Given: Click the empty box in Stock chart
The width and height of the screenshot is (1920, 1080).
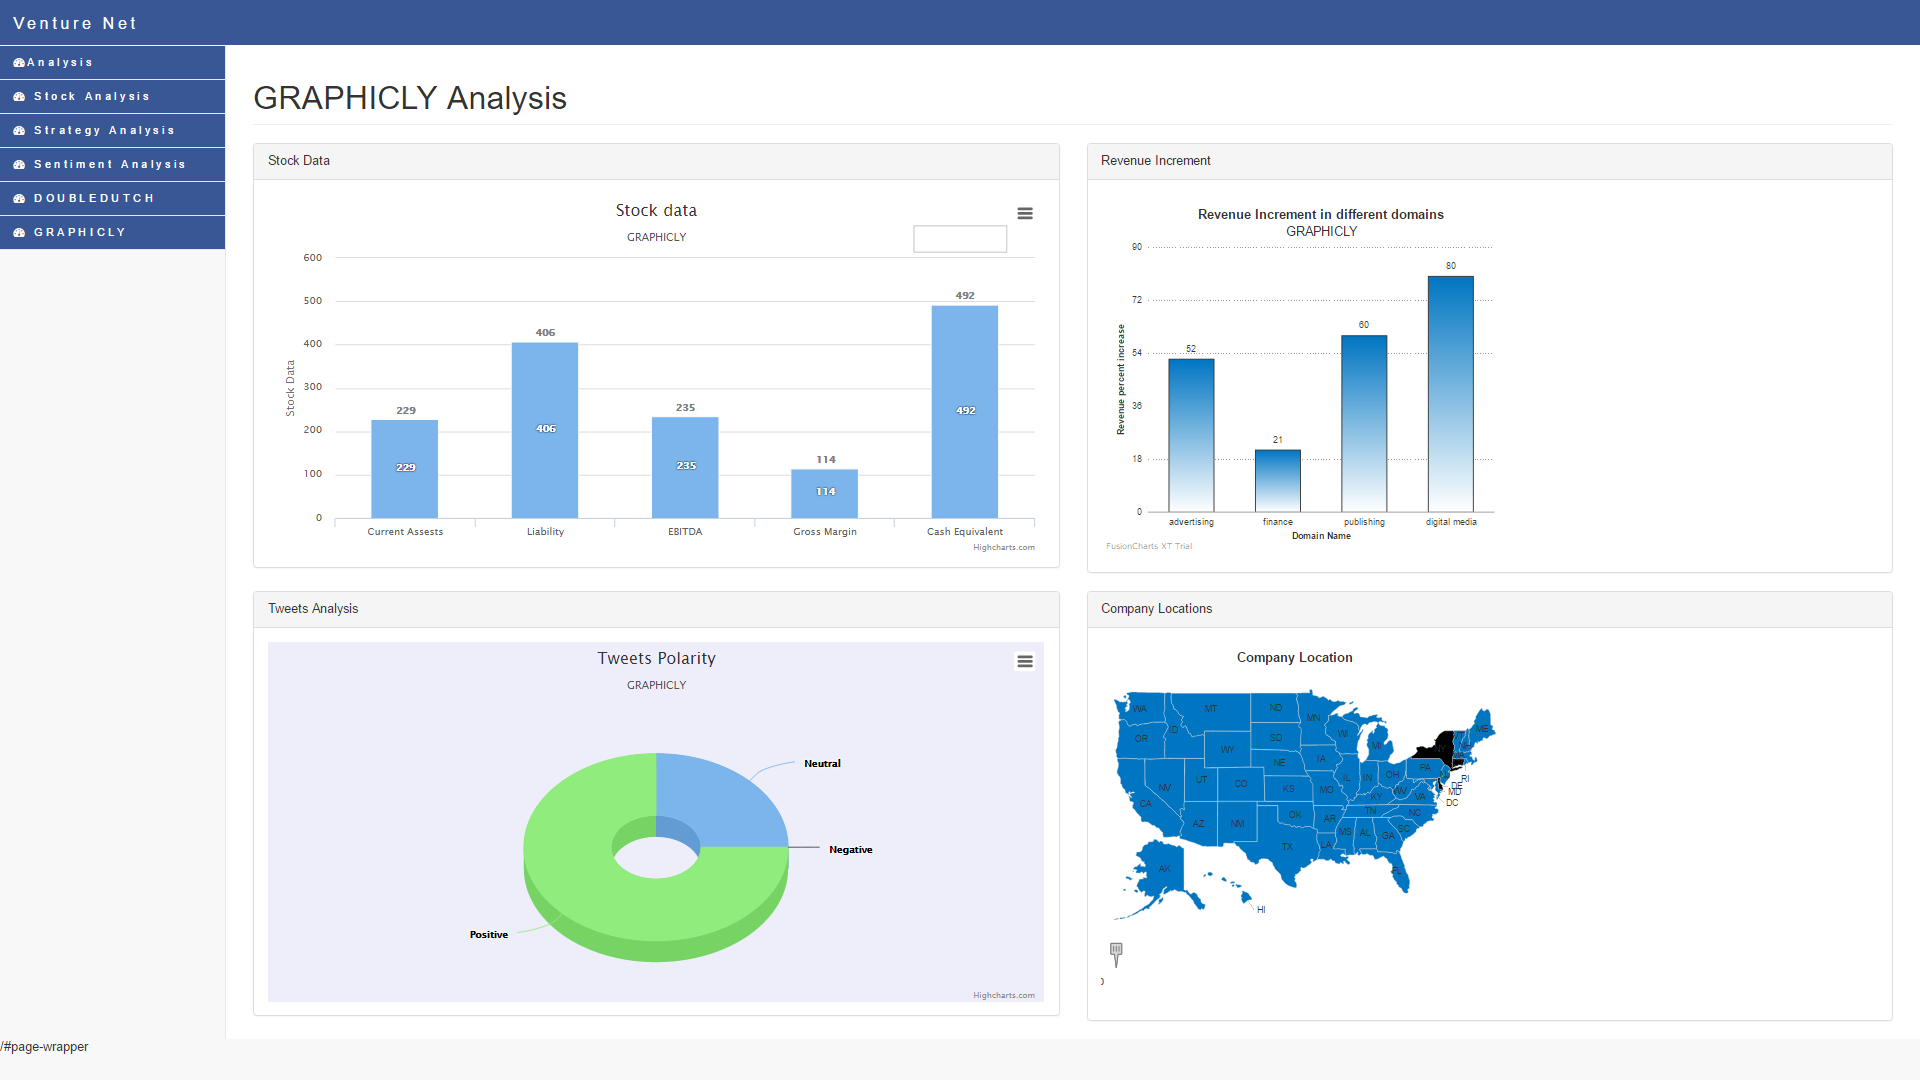Looking at the screenshot, I should (959, 239).
